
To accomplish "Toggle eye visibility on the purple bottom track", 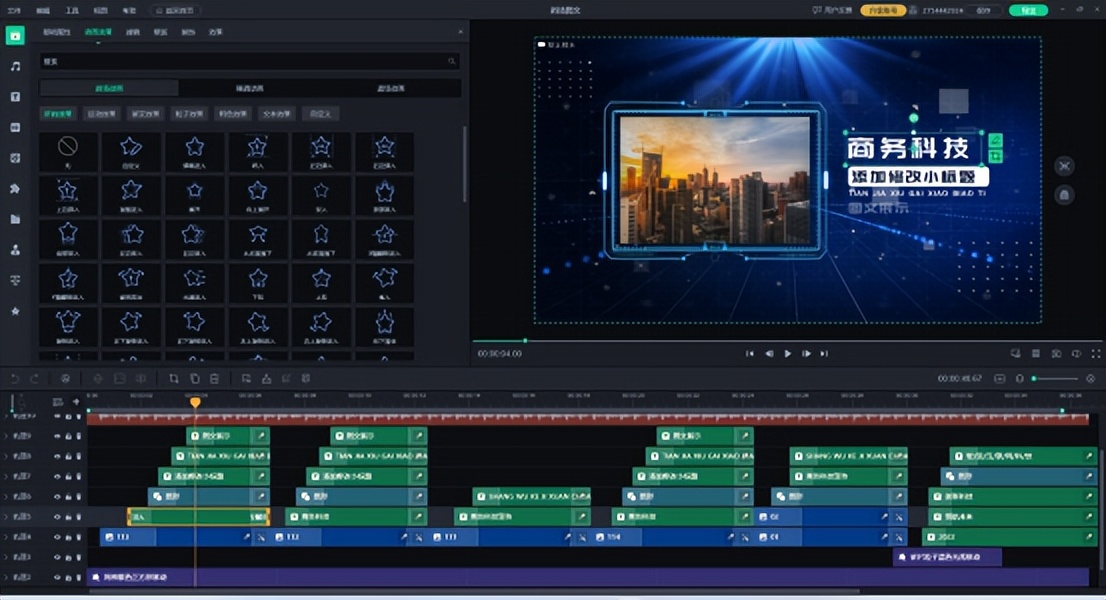I will click(57, 577).
